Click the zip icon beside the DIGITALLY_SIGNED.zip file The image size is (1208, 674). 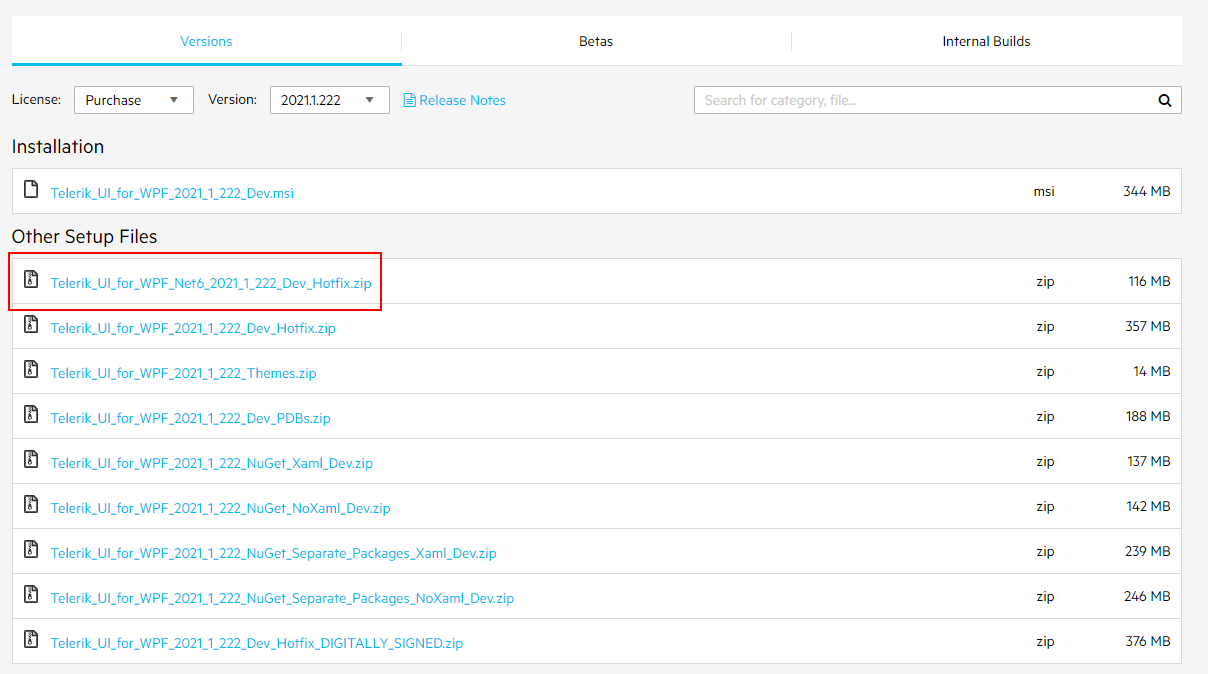tap(31, 639)
